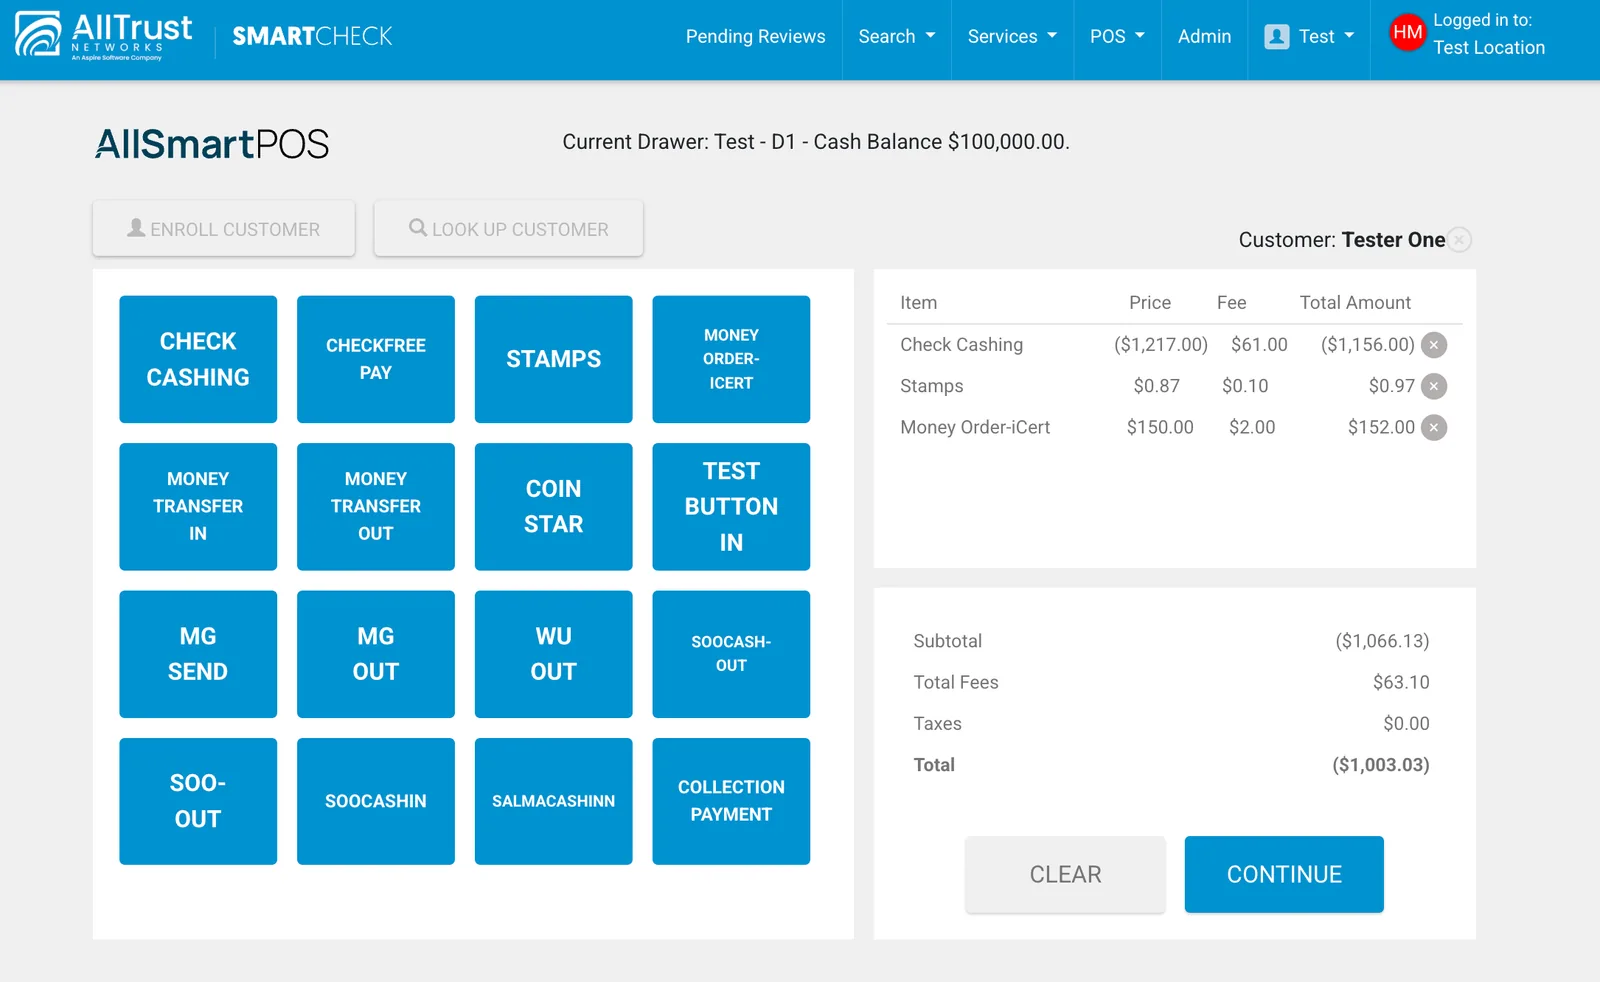Remove the Stamps line item
The width and height of the screenshot is (1600, 982).
click(1434, 386)
